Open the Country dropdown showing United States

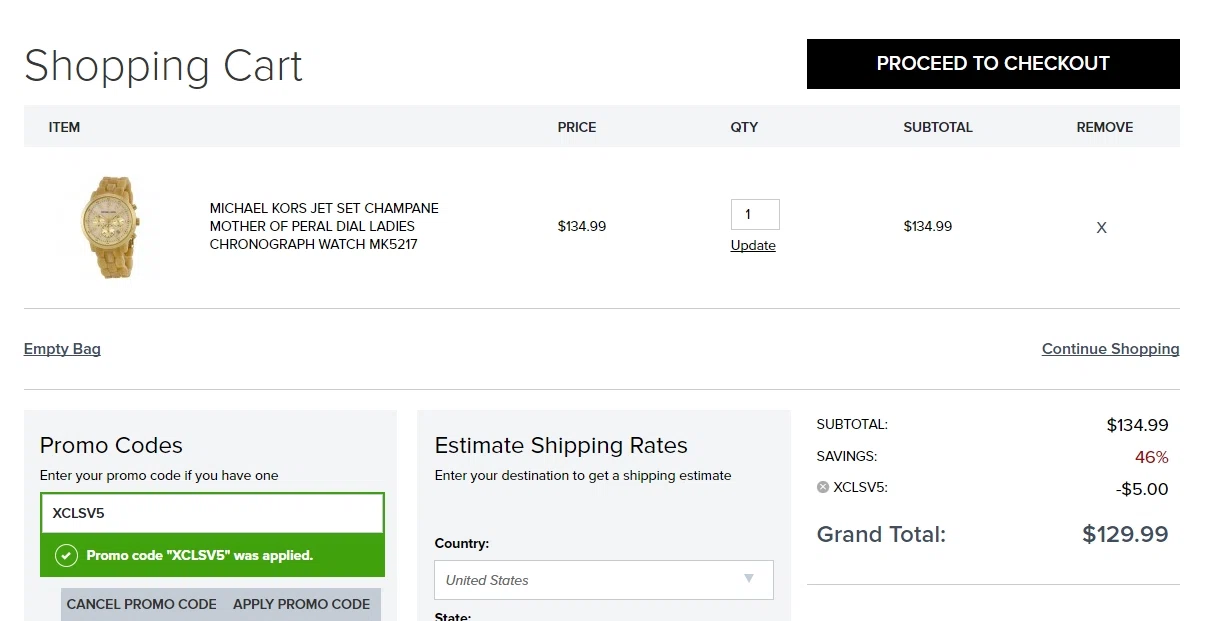tap(604, 580)
